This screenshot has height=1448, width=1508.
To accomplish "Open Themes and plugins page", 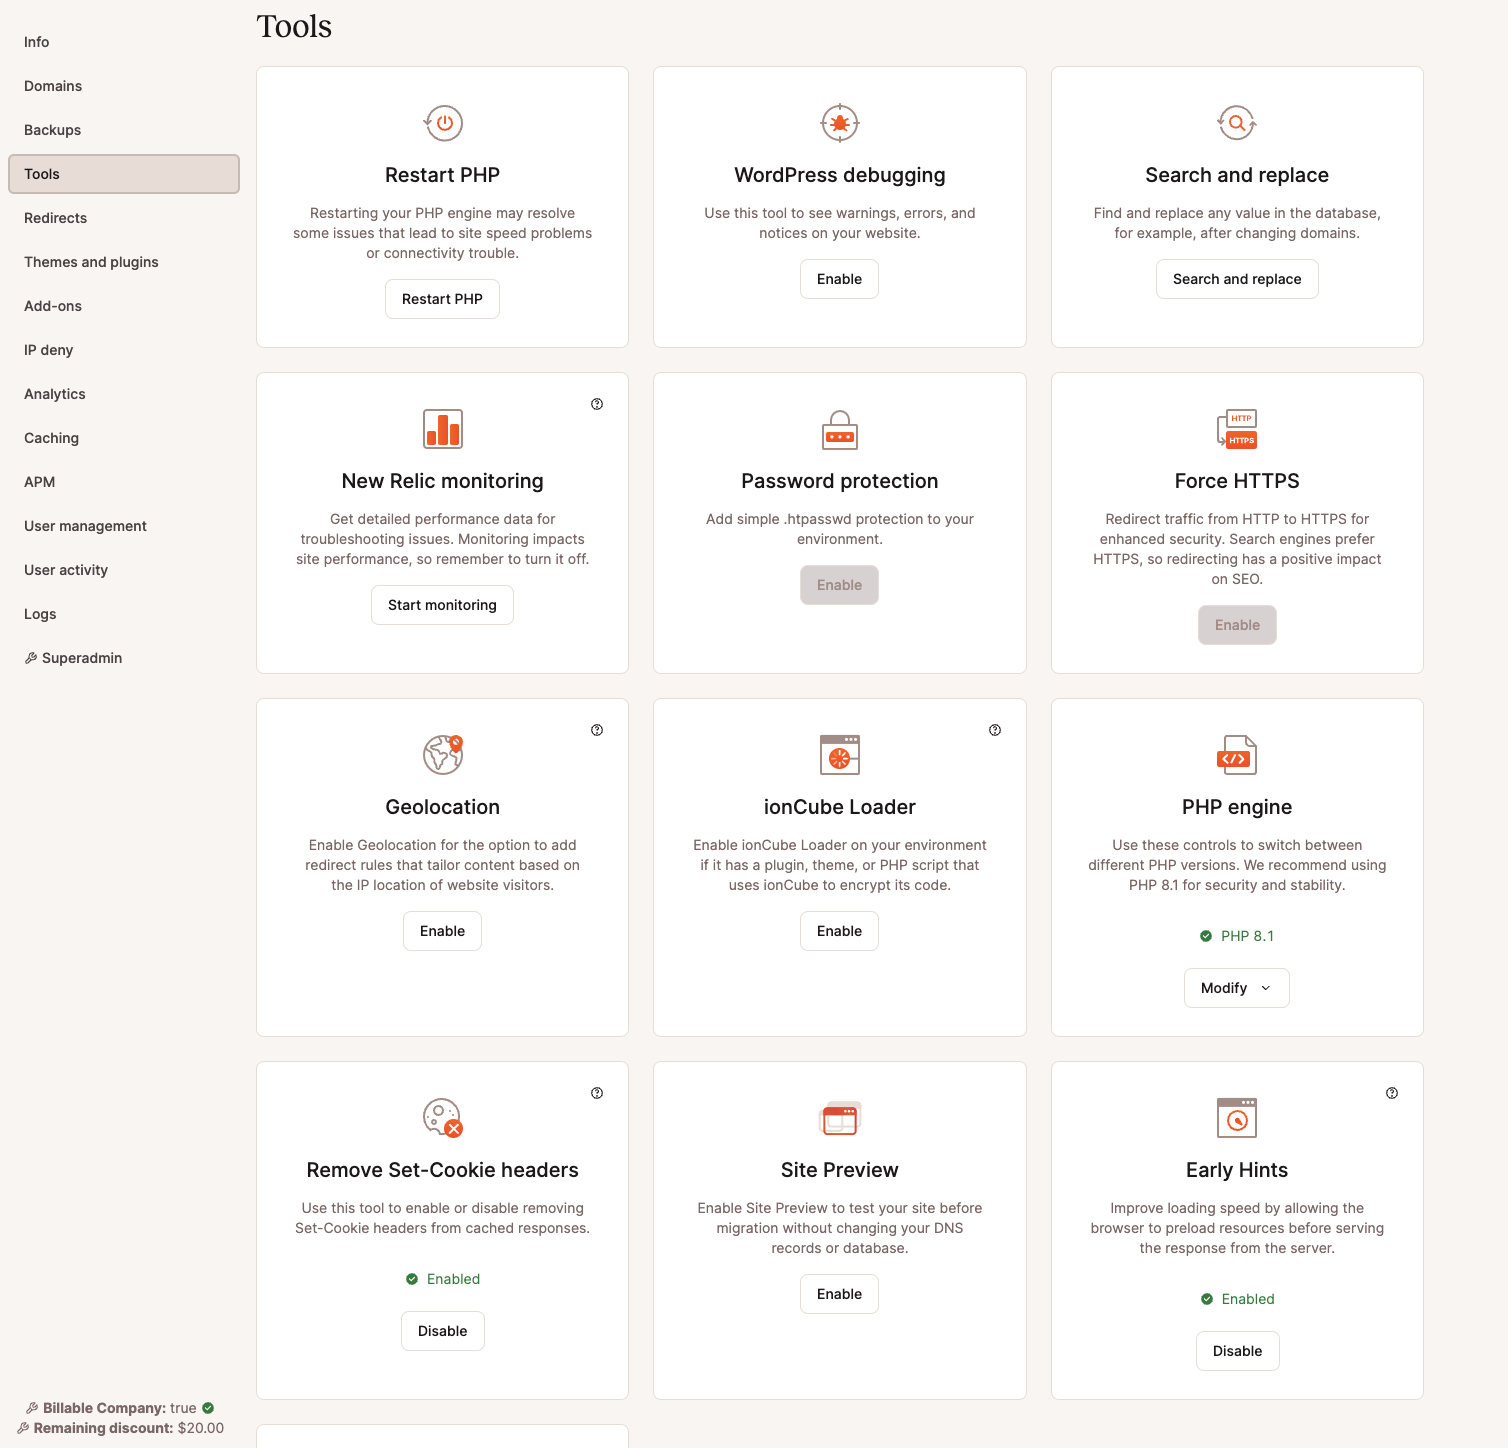I will click(x=124, y=262).
